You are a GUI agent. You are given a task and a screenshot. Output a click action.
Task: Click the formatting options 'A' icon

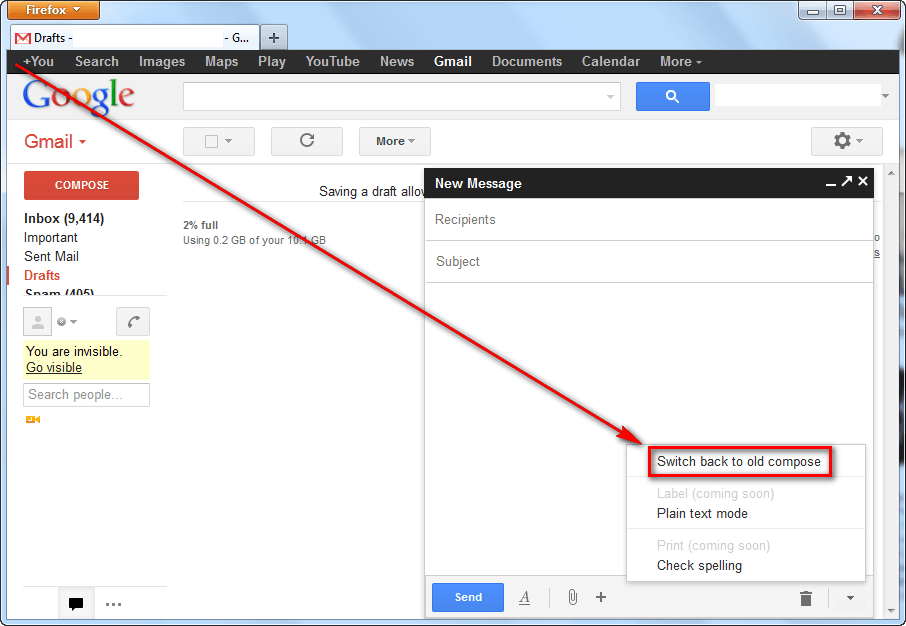click(x=525, y=597)
